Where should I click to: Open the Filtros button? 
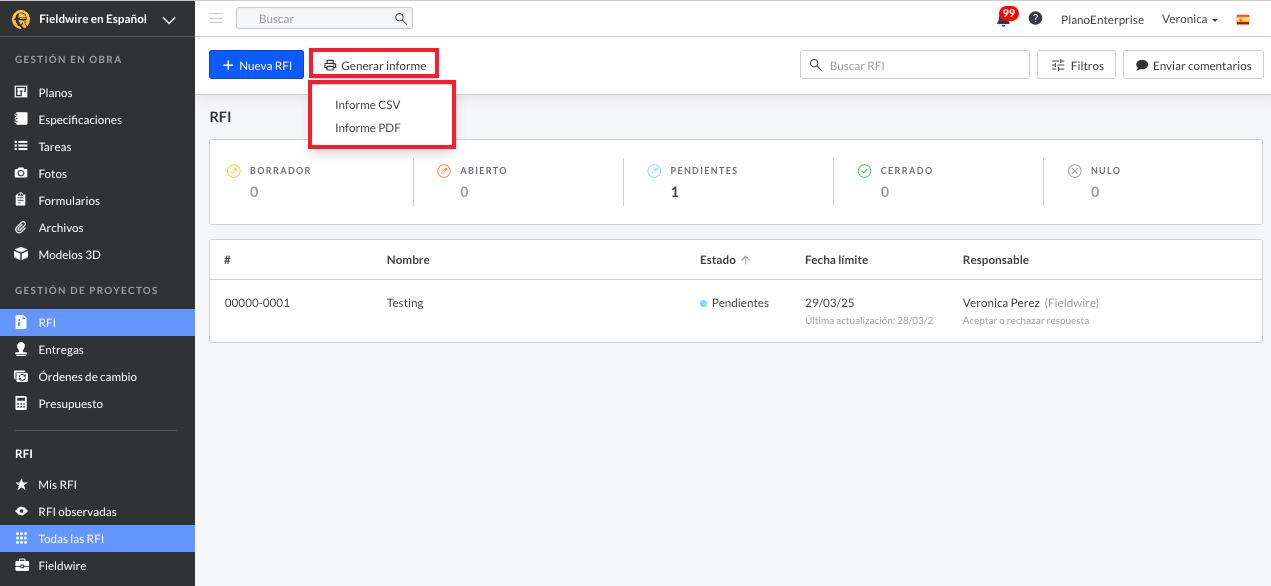1077,65
